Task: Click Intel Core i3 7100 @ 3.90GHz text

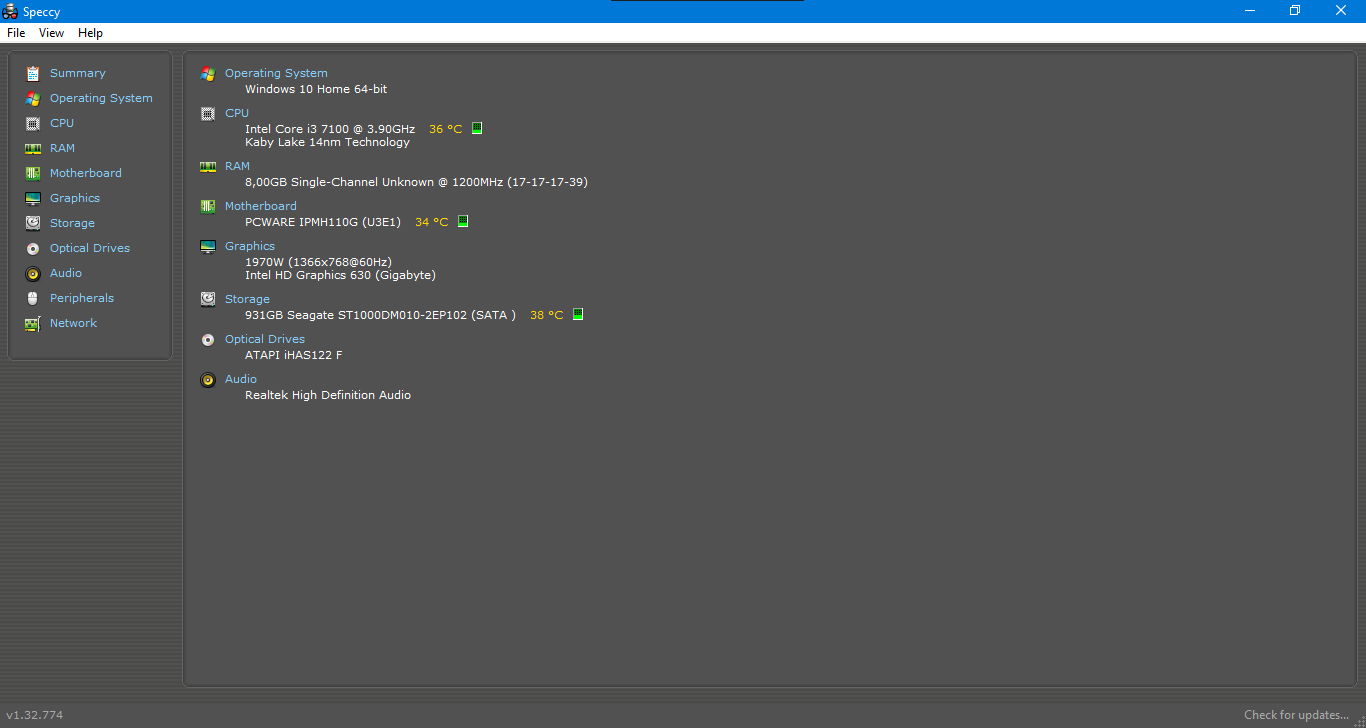Action: click(x=330, y=129)
